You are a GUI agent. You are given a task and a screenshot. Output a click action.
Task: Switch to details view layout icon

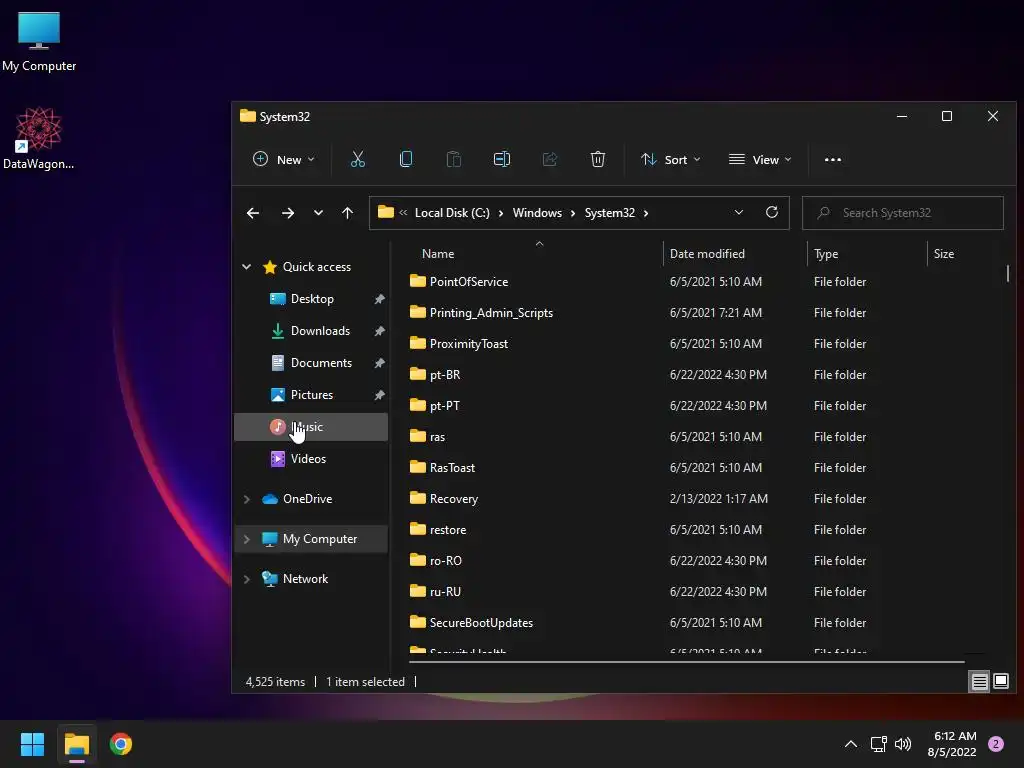point(980,682)
